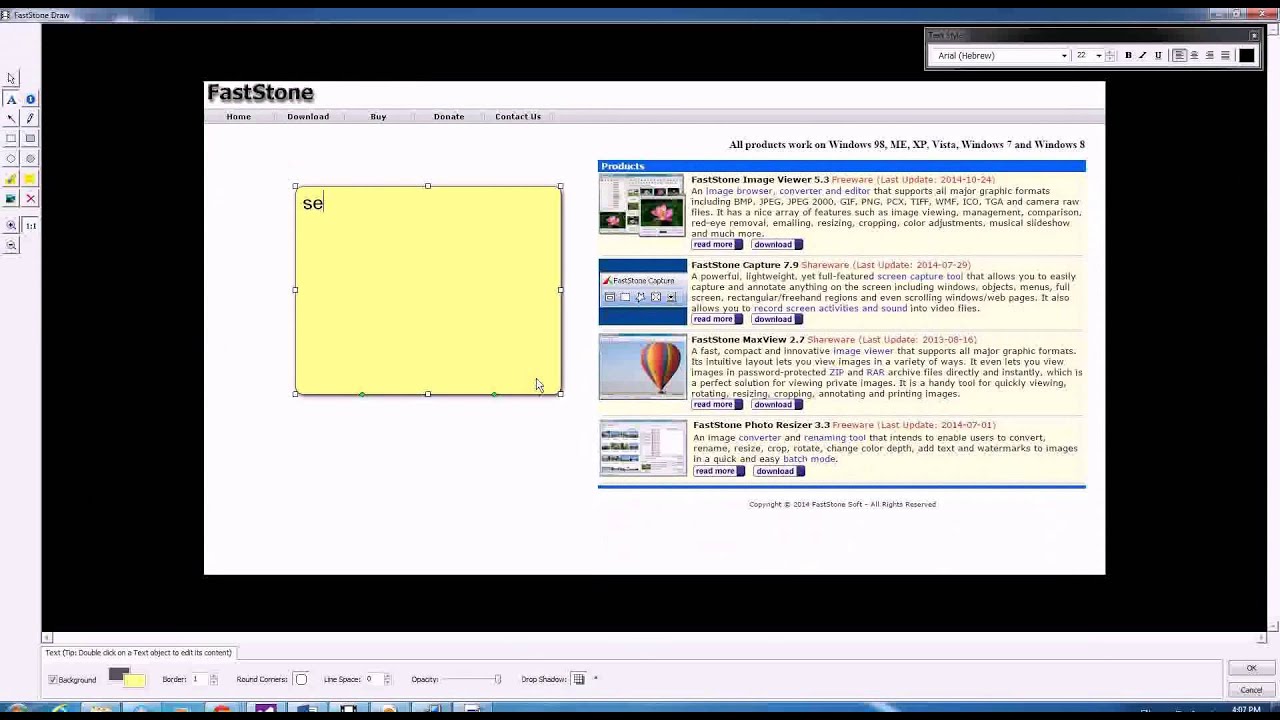Viewport: 1280px width, 720px height.
Task: Choose the insert image tool
Action: click(x=11, y=199)
